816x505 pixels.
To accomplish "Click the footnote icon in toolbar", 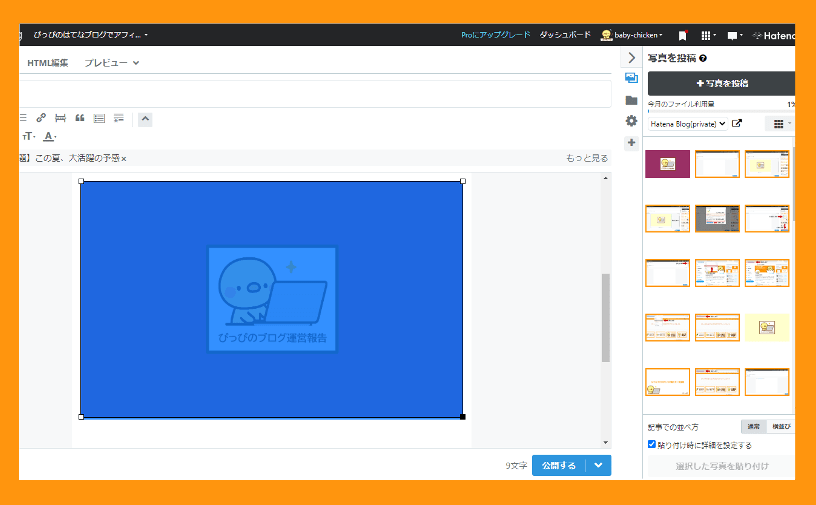I will 119,118.
